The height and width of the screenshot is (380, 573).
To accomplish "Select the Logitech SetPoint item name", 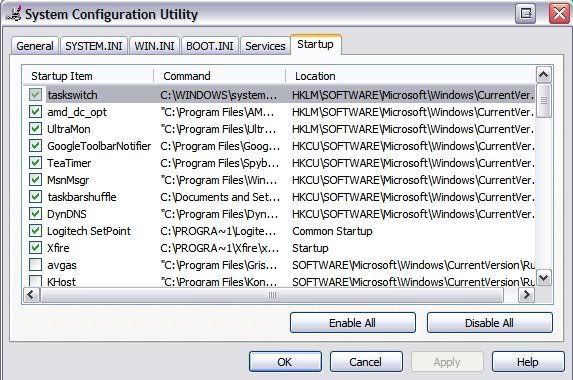I will [x=89, y=231].
